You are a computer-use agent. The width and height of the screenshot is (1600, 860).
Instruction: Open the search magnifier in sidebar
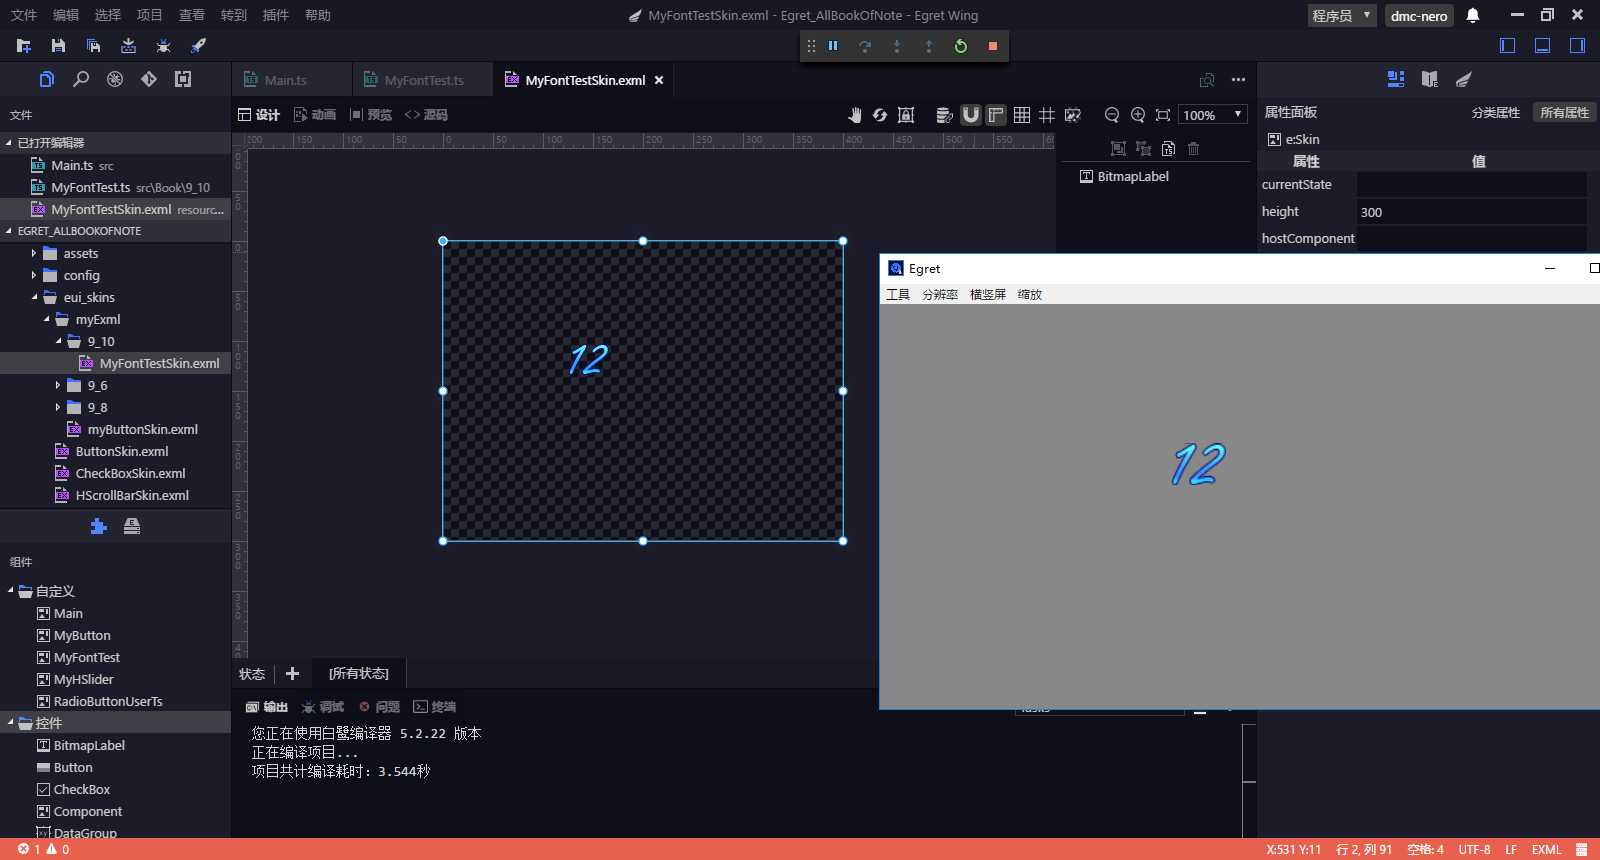tap(81, 79)
